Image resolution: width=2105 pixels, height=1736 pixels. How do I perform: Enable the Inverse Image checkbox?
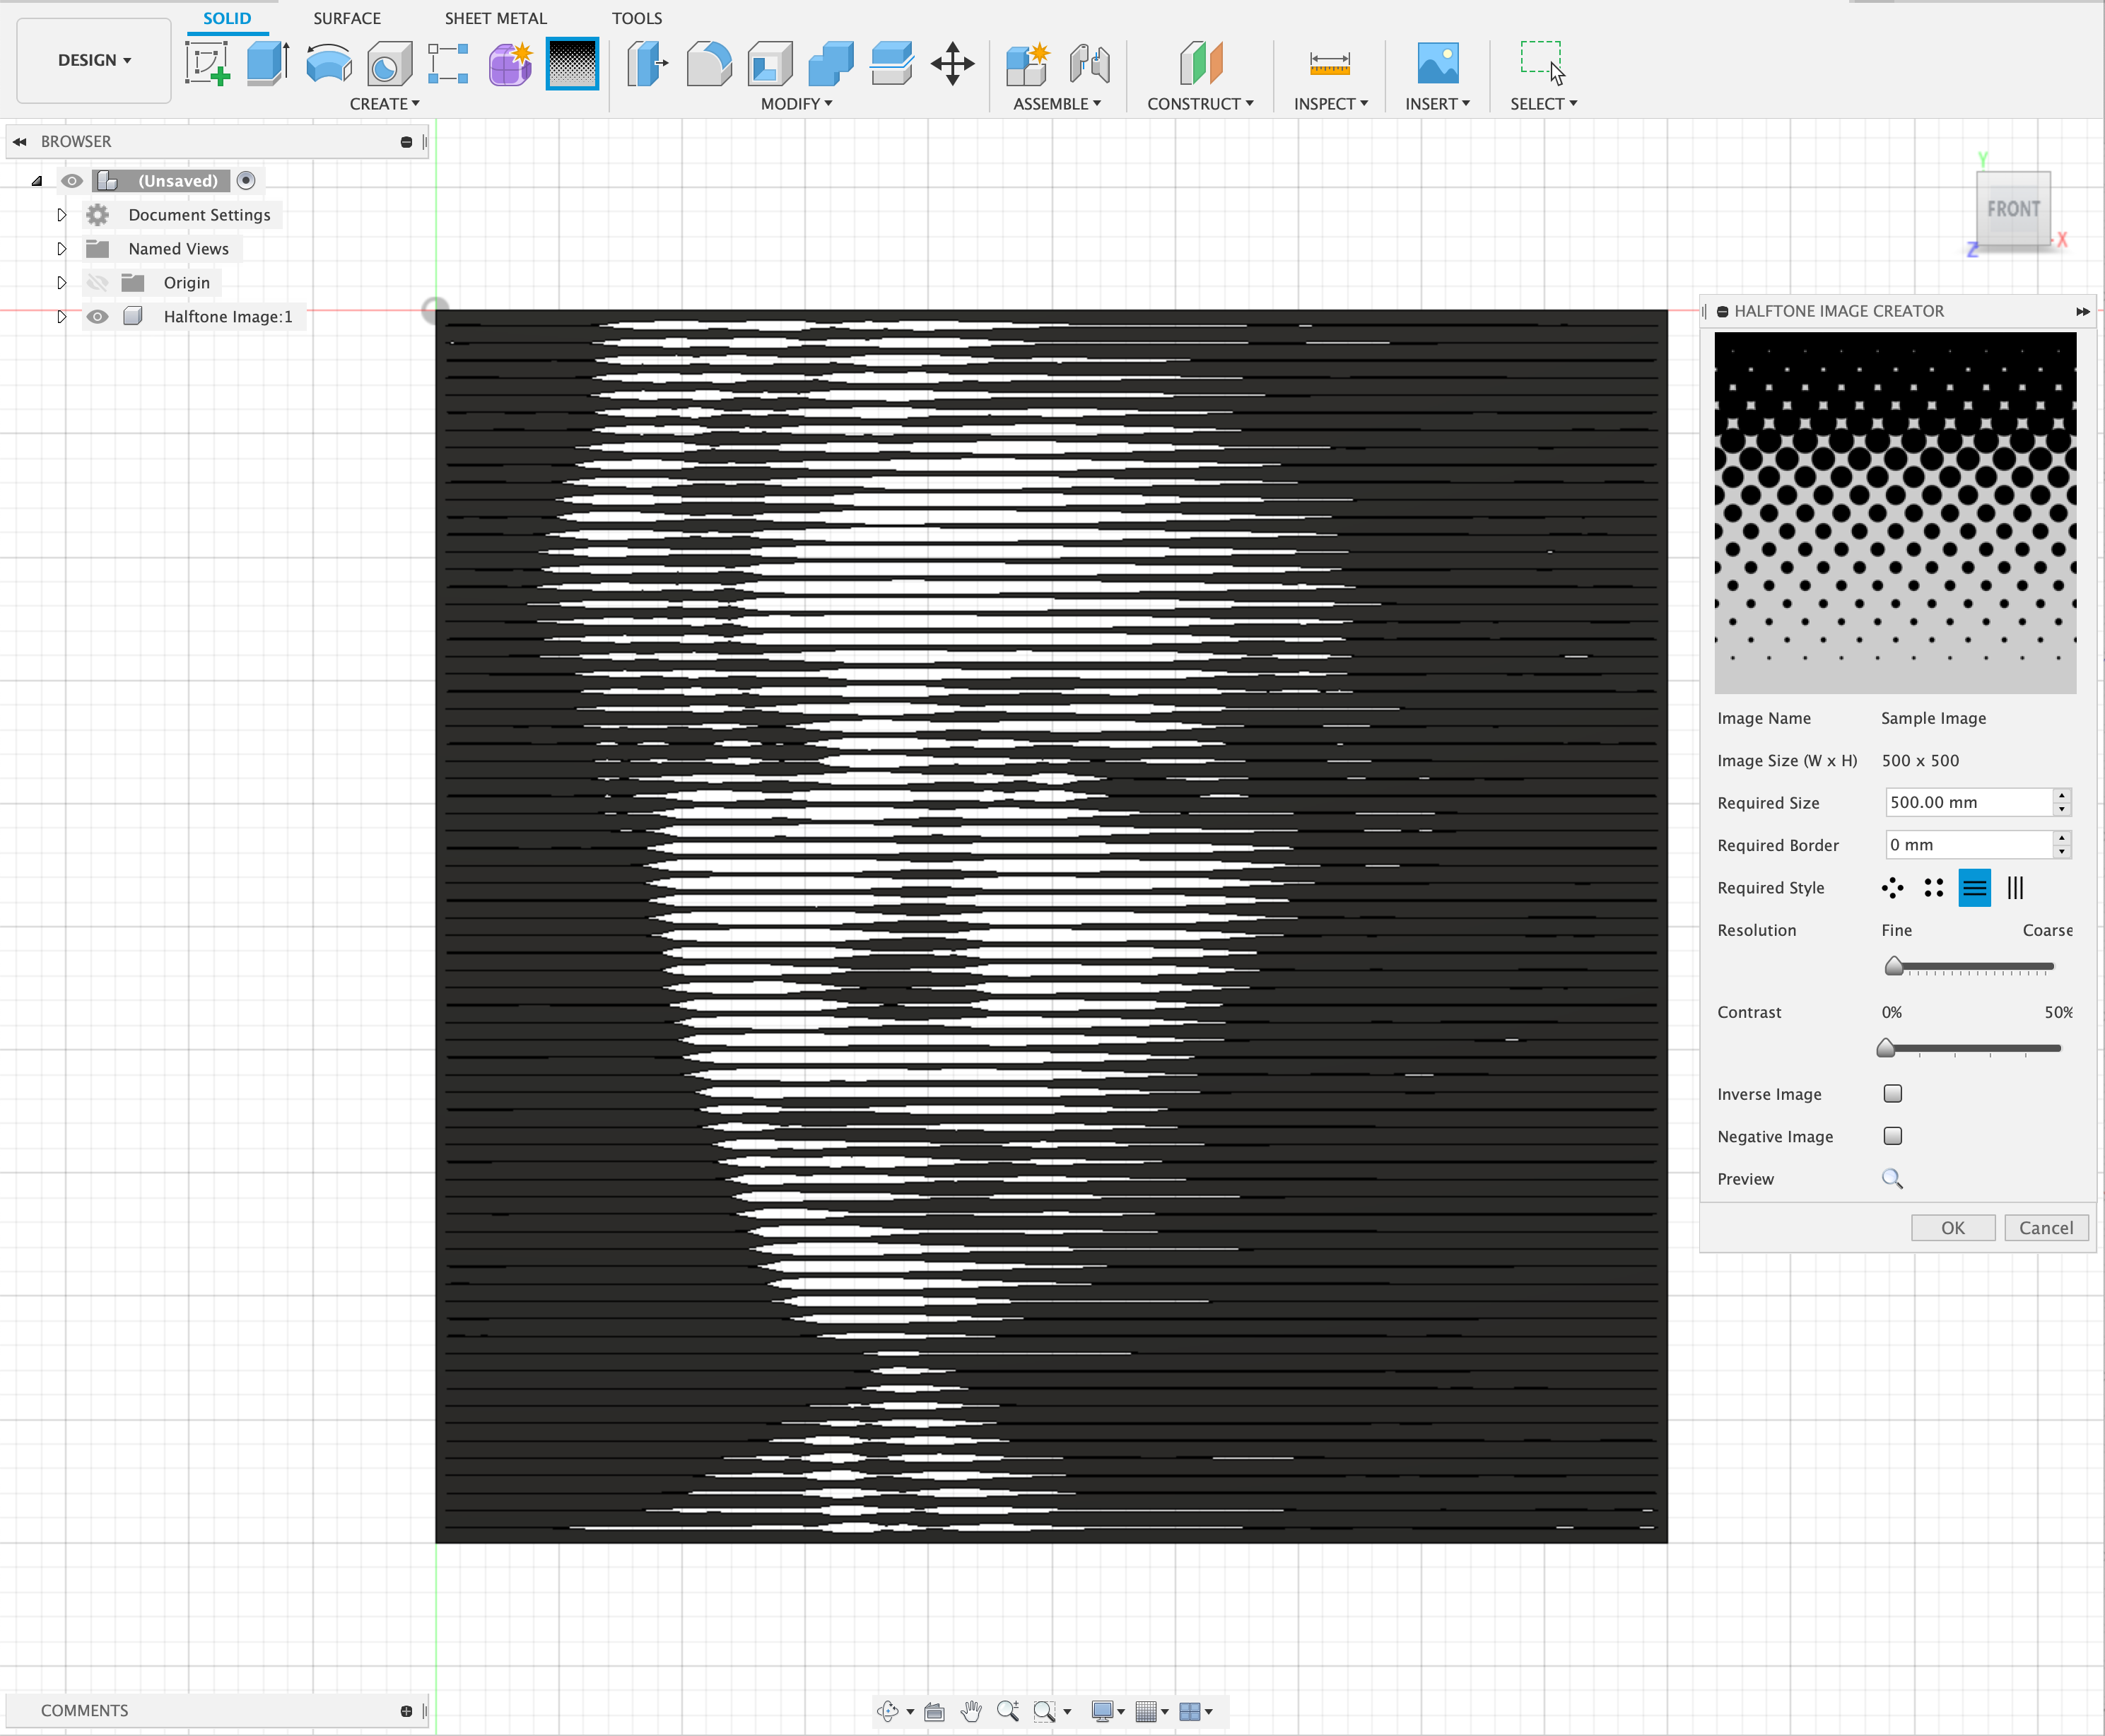tap(1892, 1094)
